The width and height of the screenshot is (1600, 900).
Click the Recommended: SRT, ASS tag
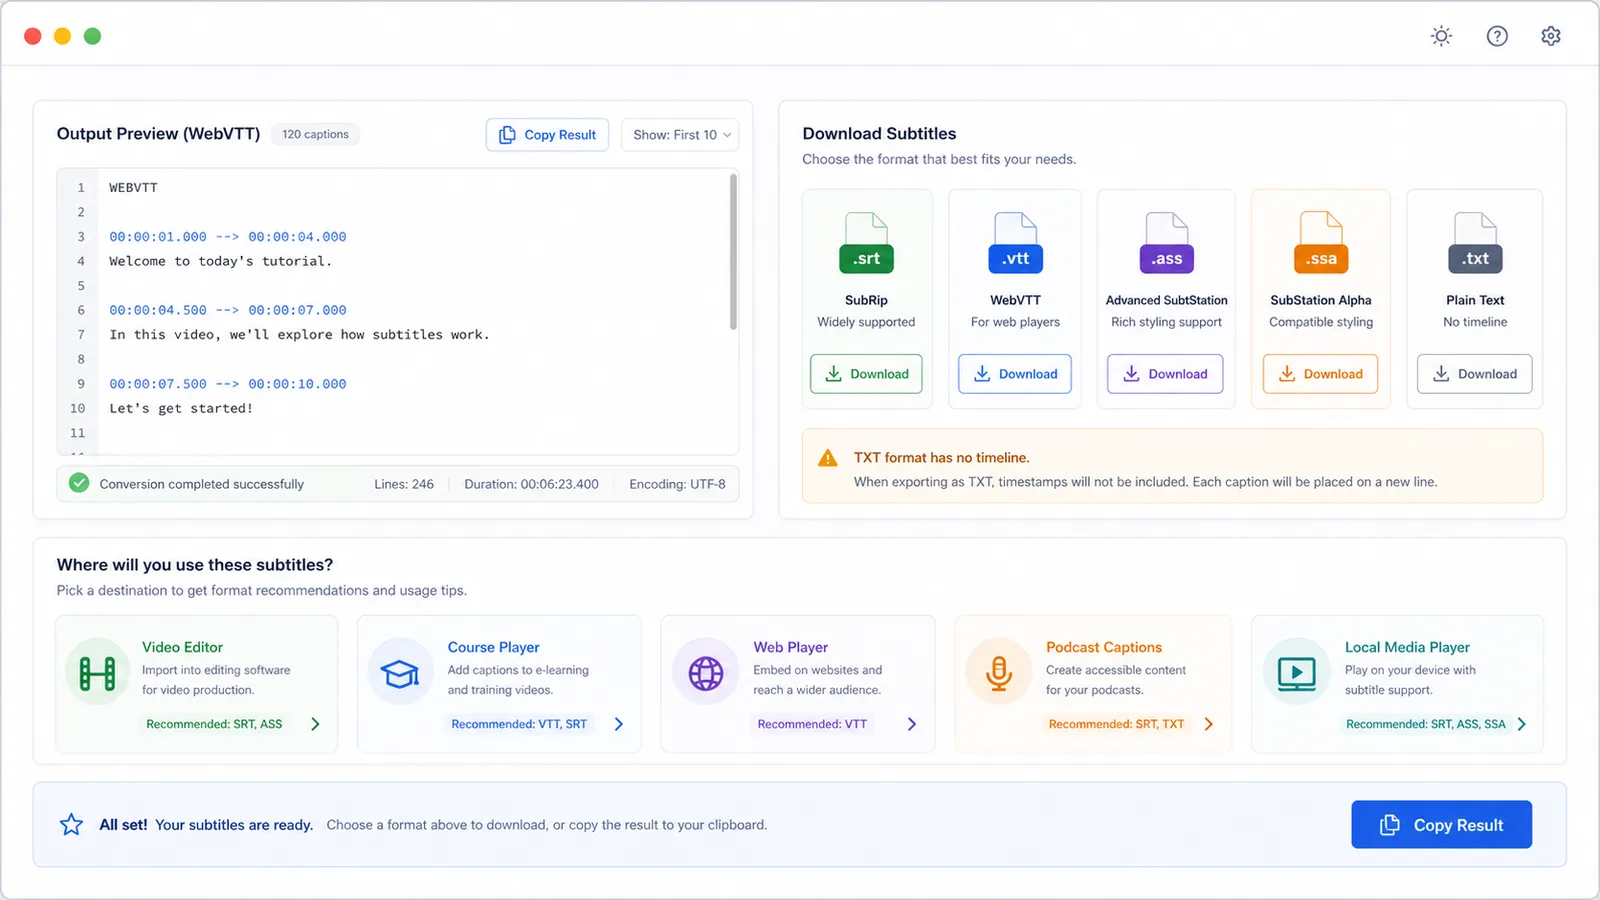tap(214, 724)
